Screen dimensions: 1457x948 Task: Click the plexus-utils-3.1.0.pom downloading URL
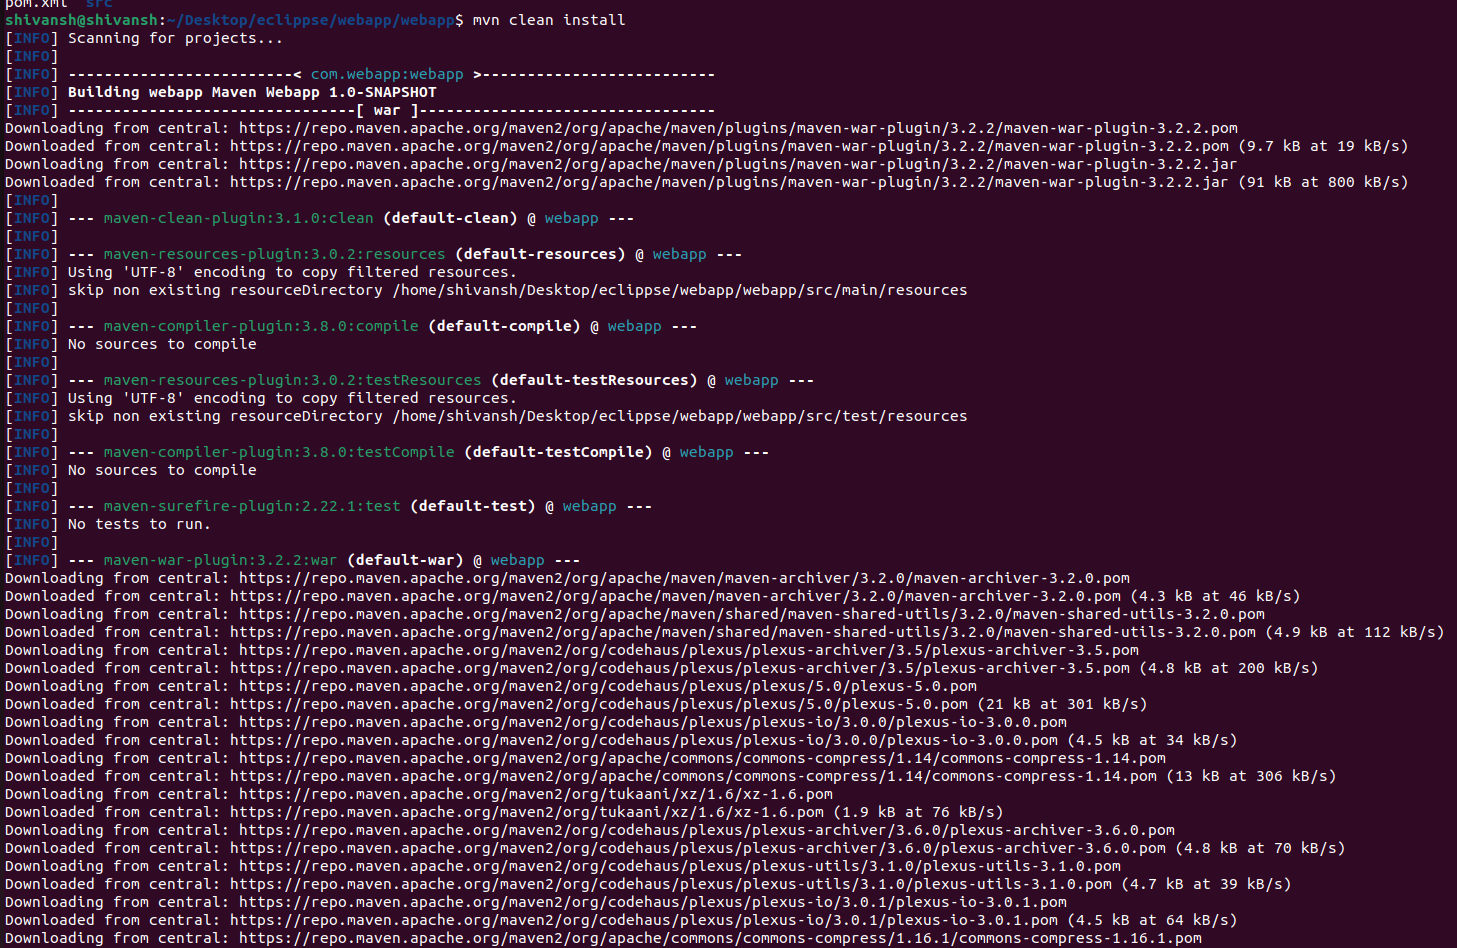coord(680,866)
